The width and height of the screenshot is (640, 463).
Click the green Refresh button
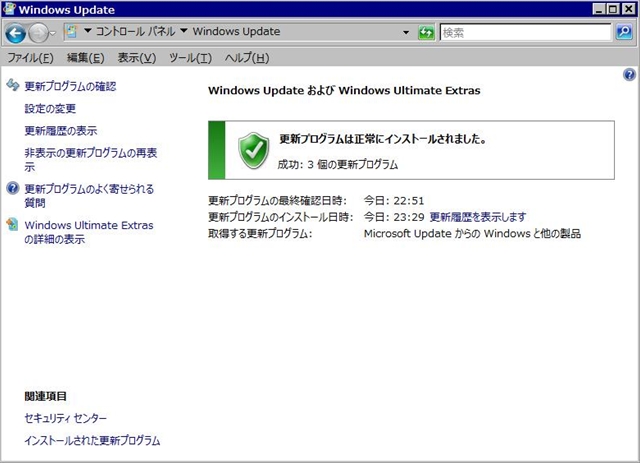click(x=426, y=32)
